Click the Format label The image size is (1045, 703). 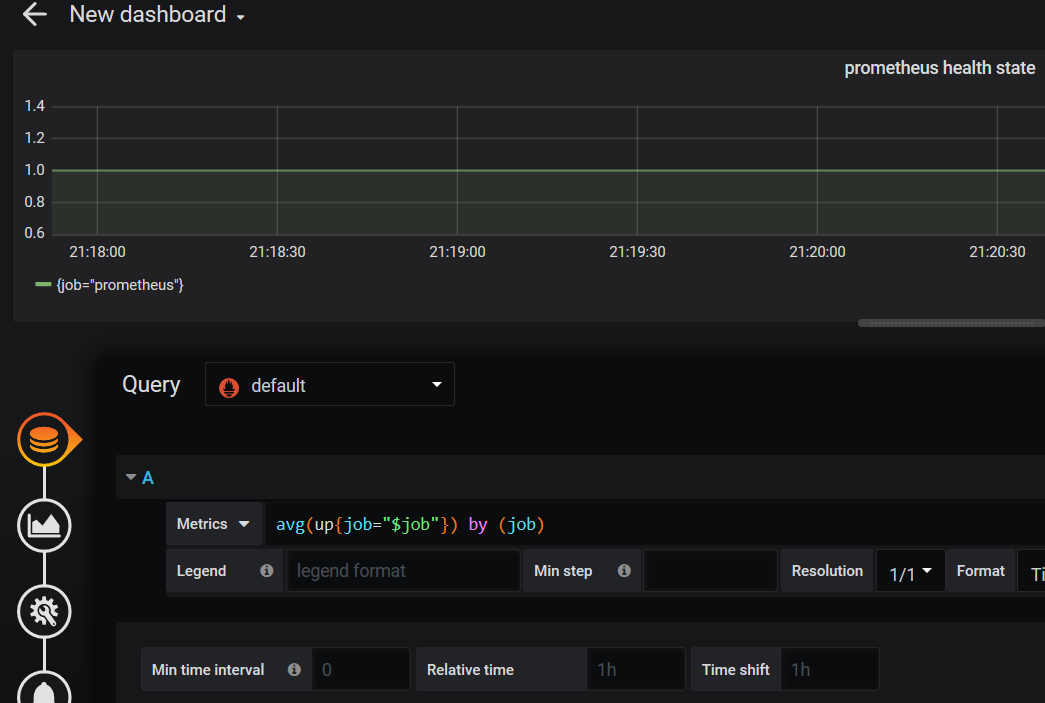[x=980, y=570]
